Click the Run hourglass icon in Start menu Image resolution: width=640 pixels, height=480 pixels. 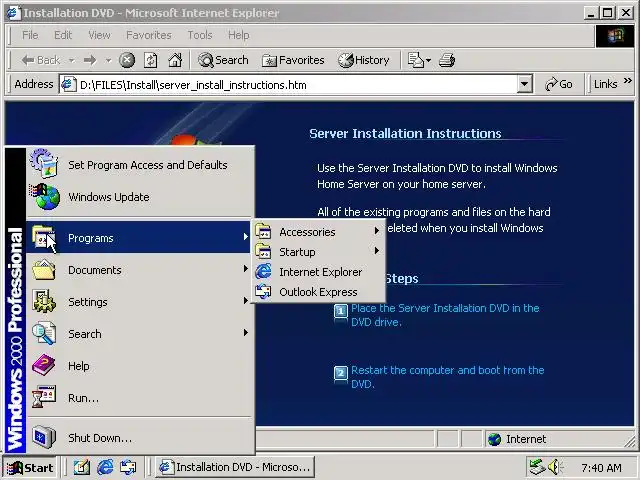pos(43,397)
